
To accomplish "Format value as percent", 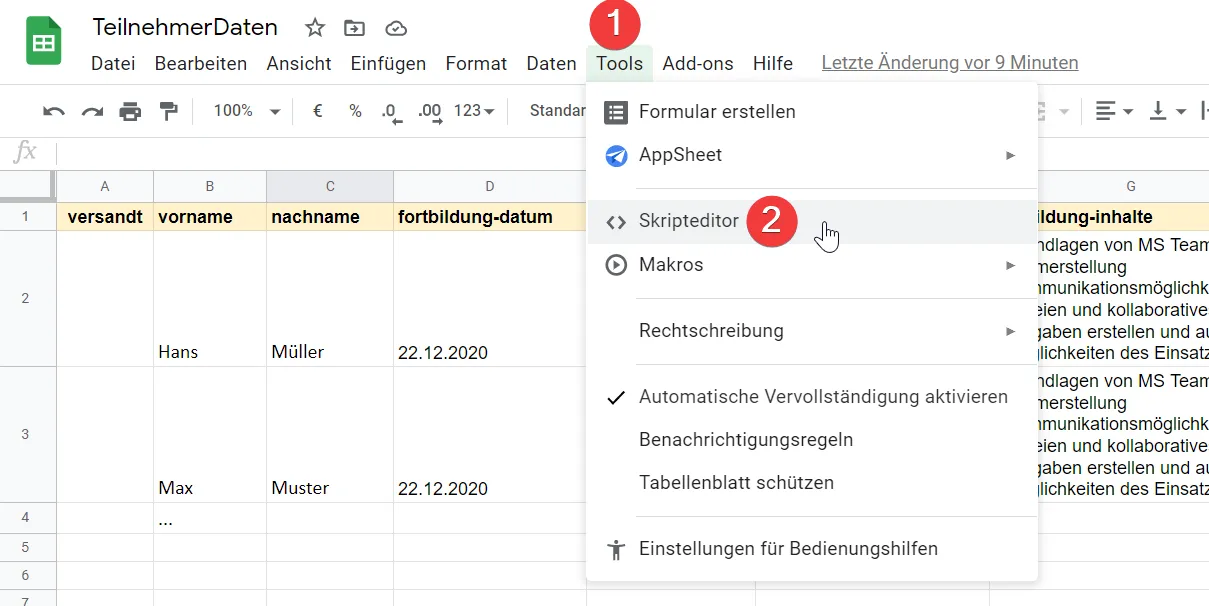I will pos(355,111).
